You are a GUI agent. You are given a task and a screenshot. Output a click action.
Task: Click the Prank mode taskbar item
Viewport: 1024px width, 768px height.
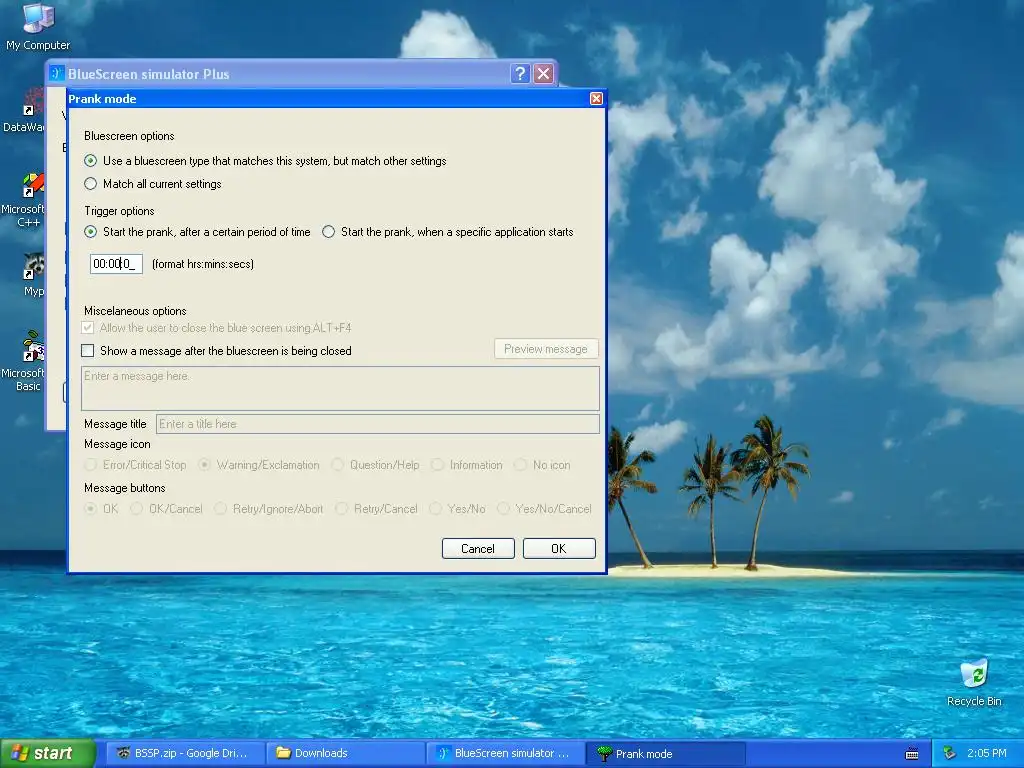665,754
